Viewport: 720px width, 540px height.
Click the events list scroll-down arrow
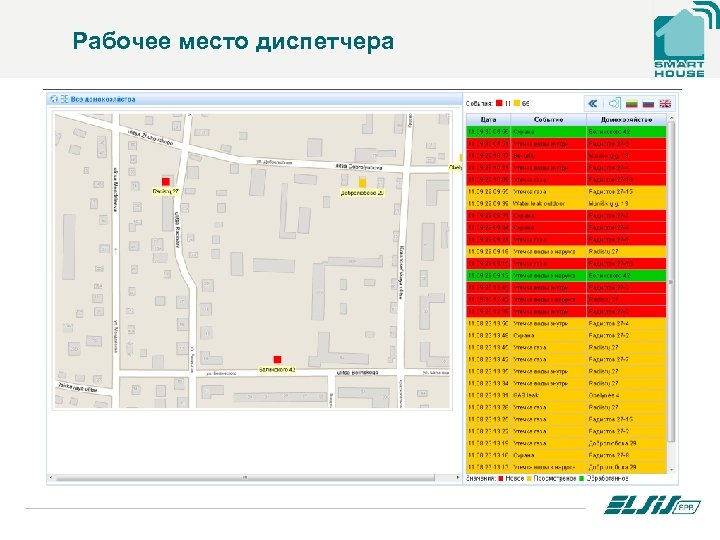tap(671, 470)
